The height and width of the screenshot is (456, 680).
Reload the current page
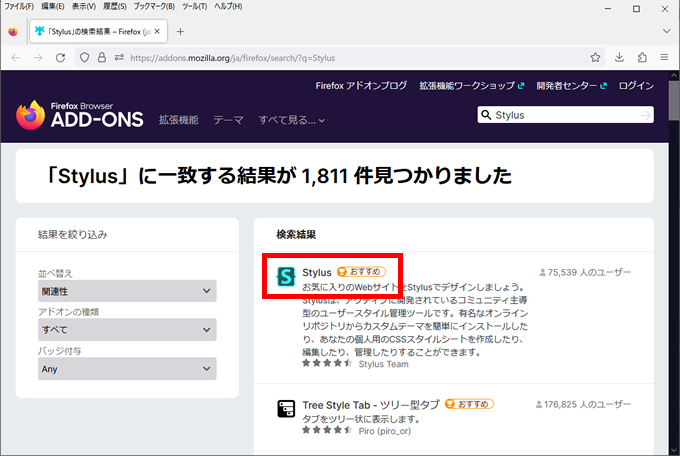(x=60, y=58)
